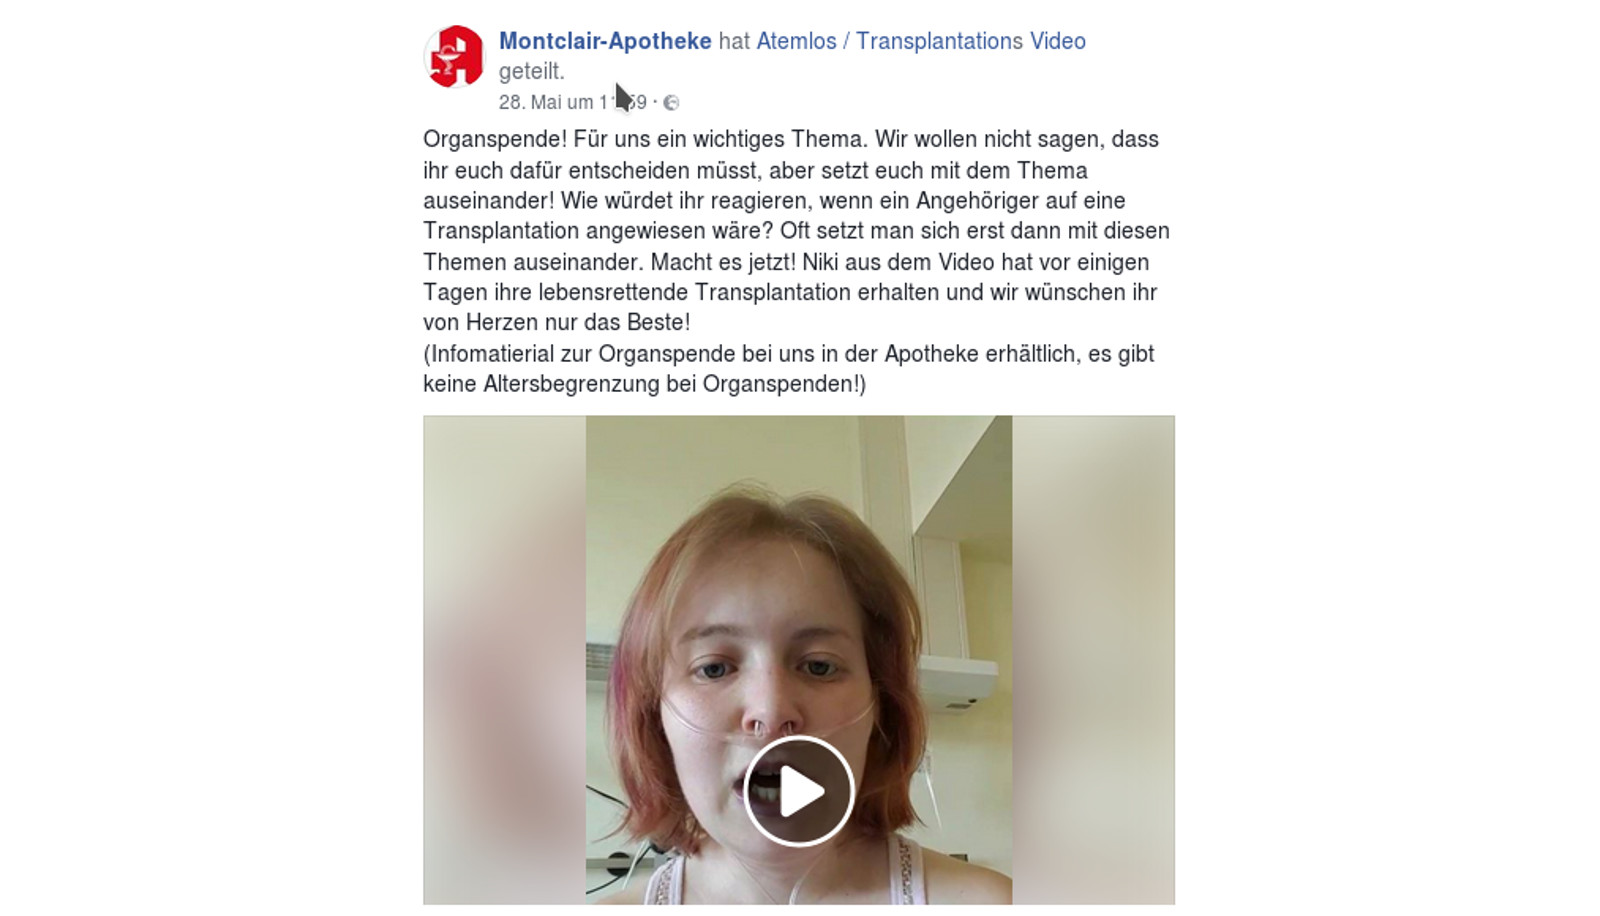Click the line von Herzen nur das Beste!
The width and height of the screenshot is (1600, 916).
click(557, 323)
